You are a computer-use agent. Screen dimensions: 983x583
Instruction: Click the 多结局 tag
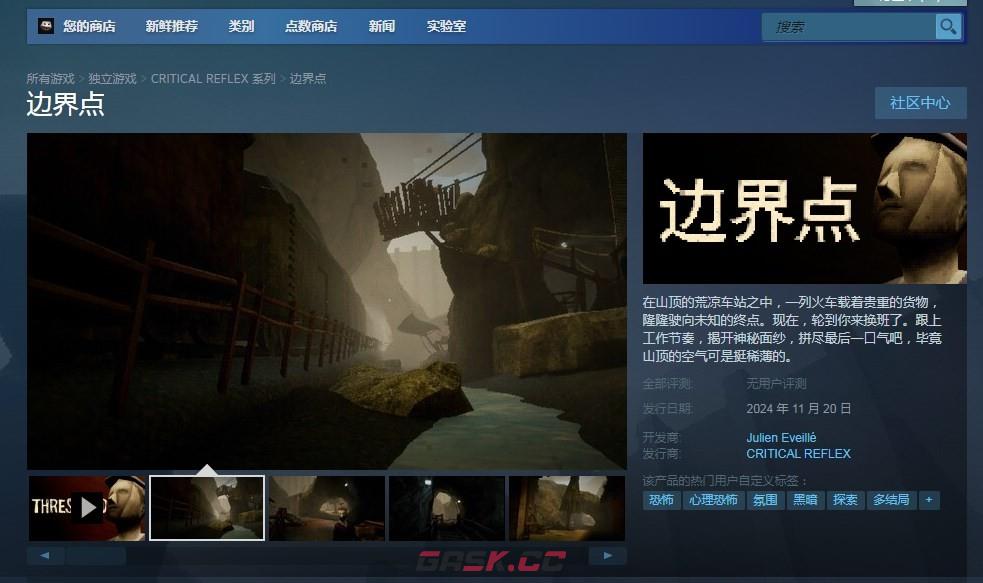click(891, 500)
